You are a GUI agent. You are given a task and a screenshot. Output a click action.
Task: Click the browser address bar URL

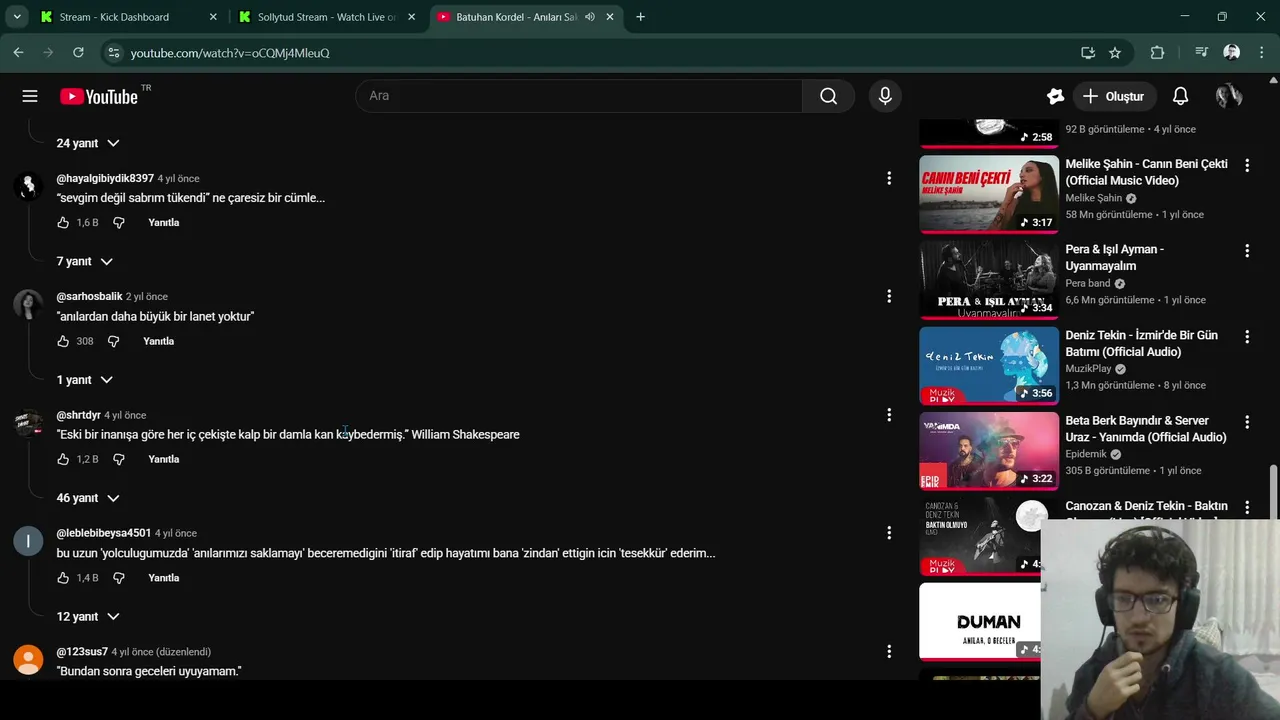click(x=229, y=53)
